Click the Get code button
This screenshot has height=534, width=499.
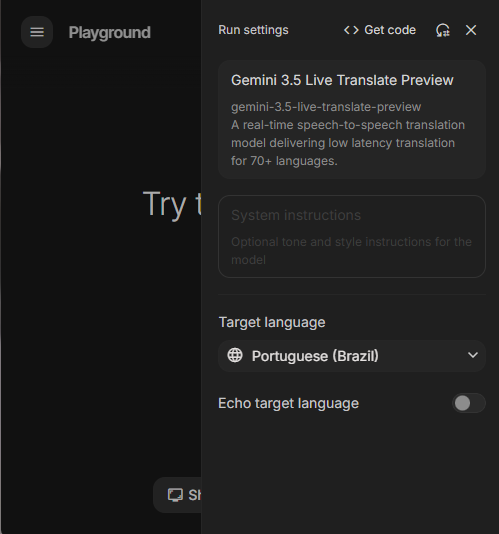click(x=380, y=30)
